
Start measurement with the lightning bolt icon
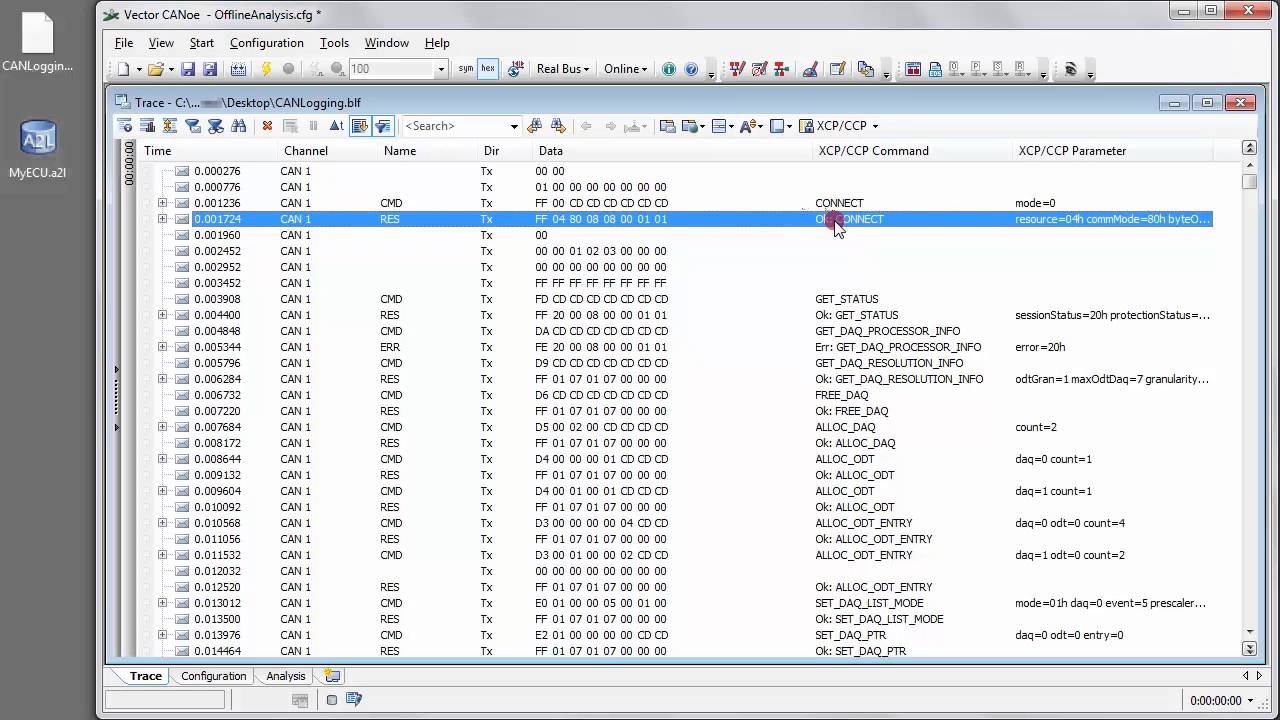pyautogui.click(x=266, y=69)
